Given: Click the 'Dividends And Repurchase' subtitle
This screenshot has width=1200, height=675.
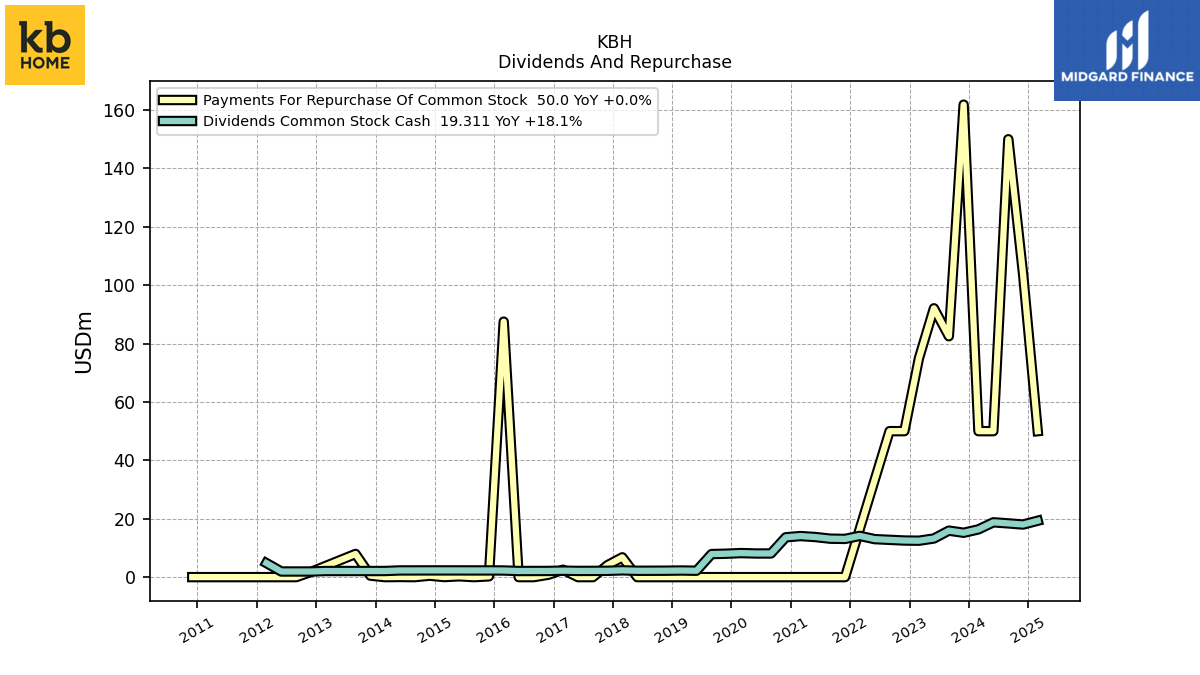Looking at the screenshot, I should click(615, 62).
